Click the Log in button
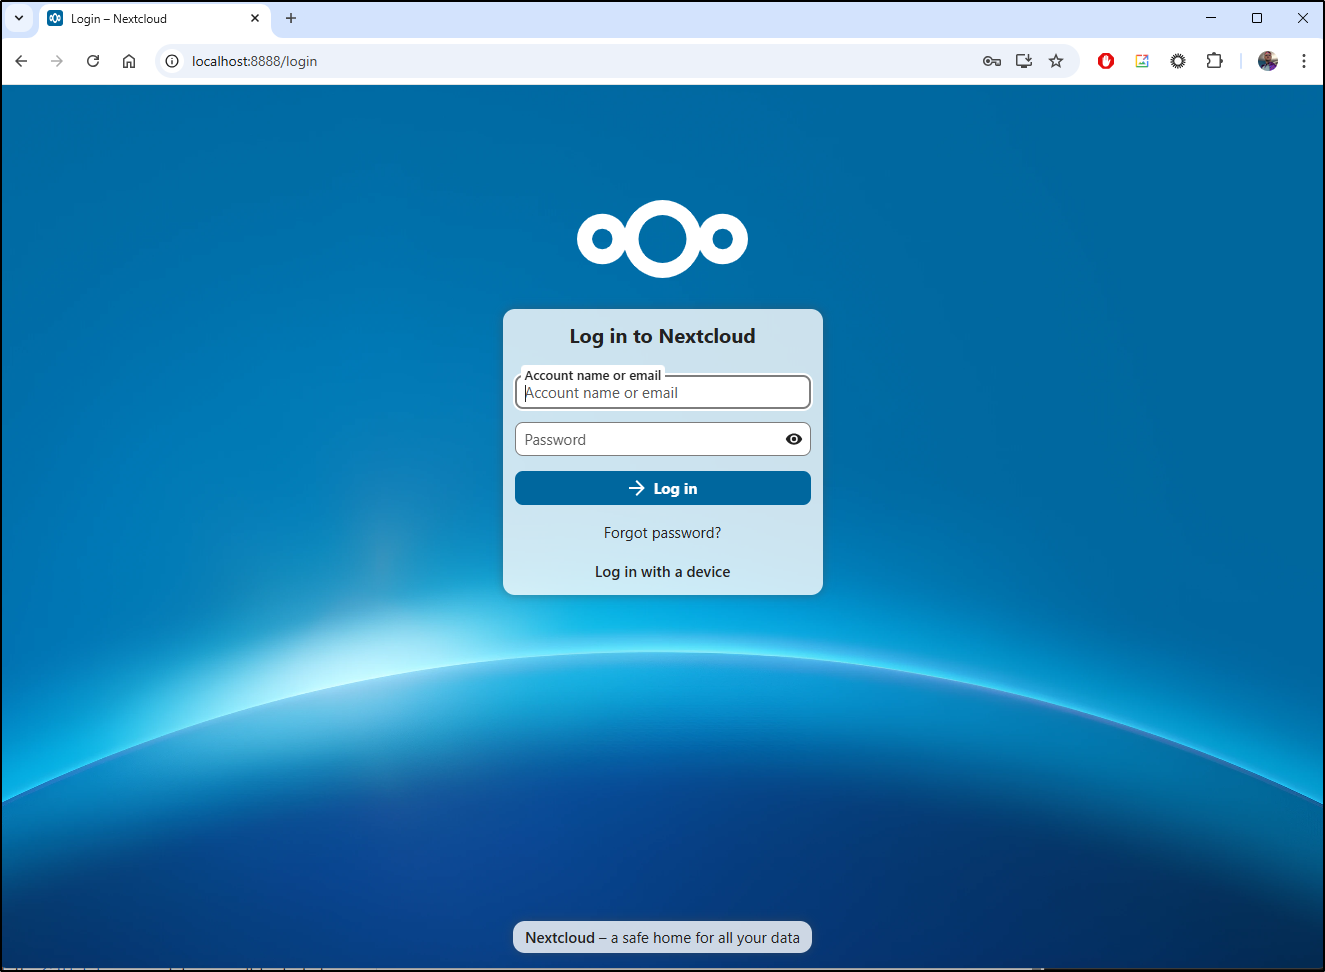Viewport: 1325px width, 972px height. (x=662, y=488)
